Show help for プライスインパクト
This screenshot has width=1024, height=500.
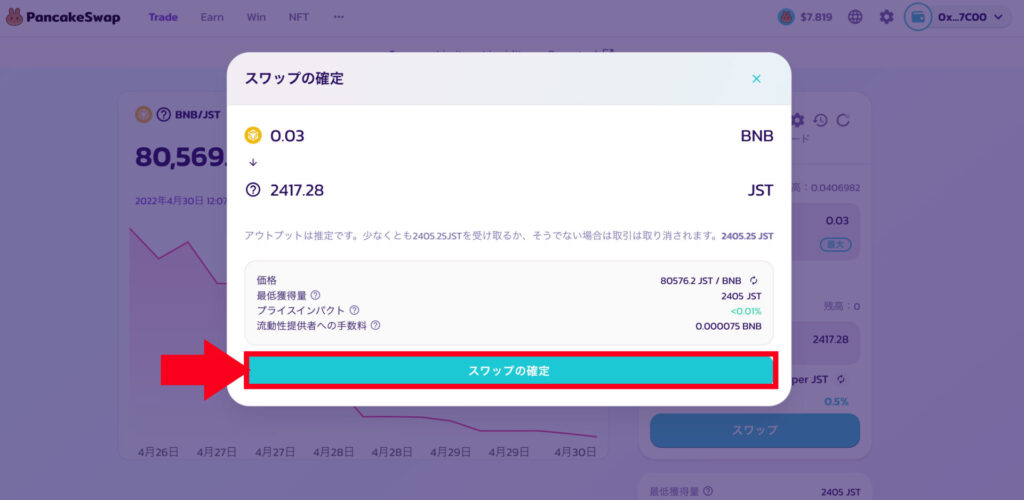355,310
